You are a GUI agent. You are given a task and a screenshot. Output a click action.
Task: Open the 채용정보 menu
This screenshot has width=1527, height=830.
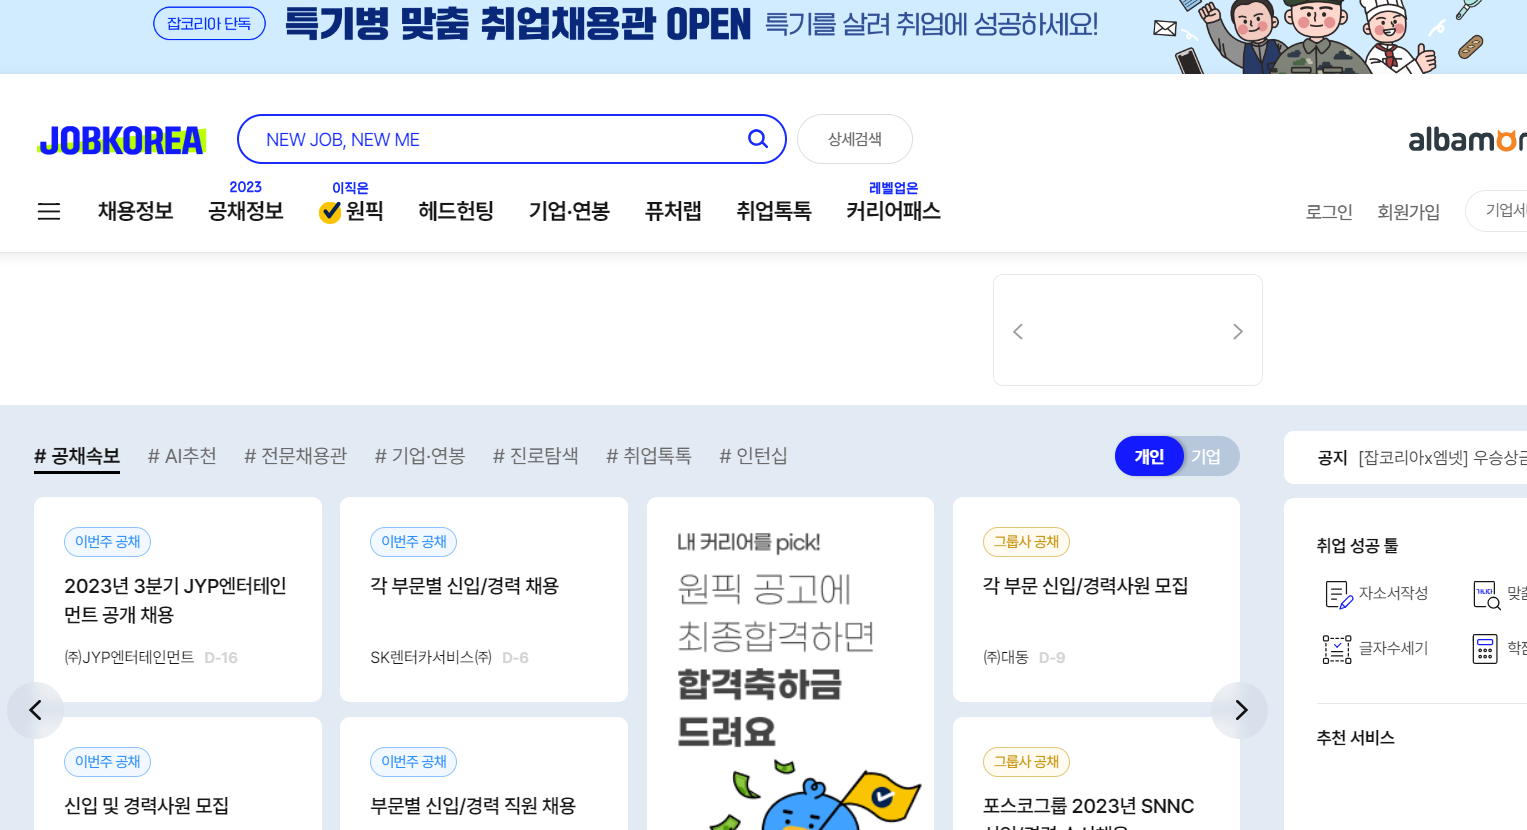tap(136, 211)
